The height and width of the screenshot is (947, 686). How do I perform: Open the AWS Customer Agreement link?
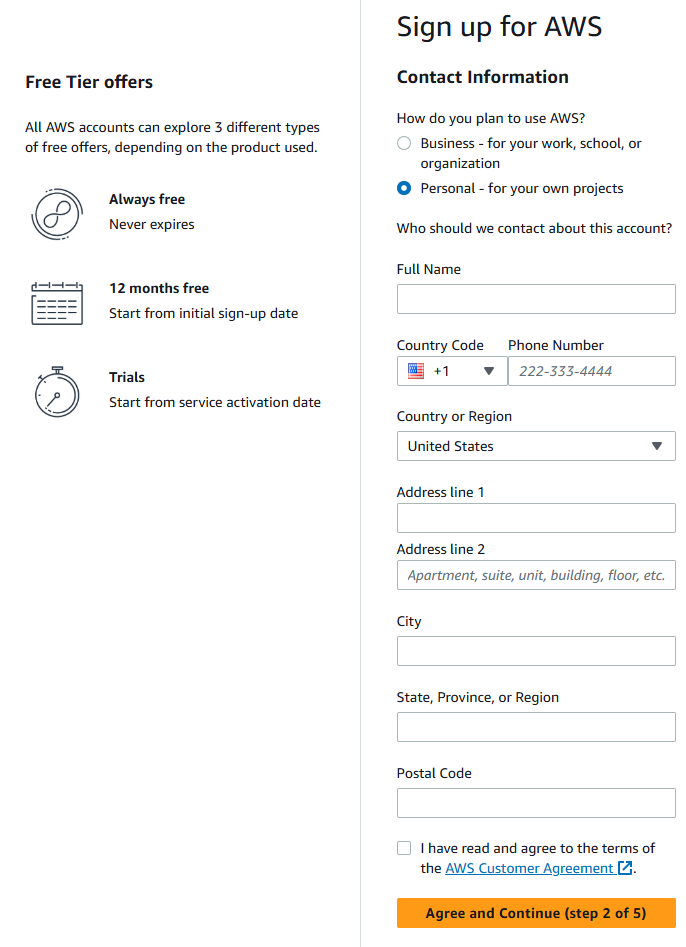pyautogui.click(x=530, y=868)
